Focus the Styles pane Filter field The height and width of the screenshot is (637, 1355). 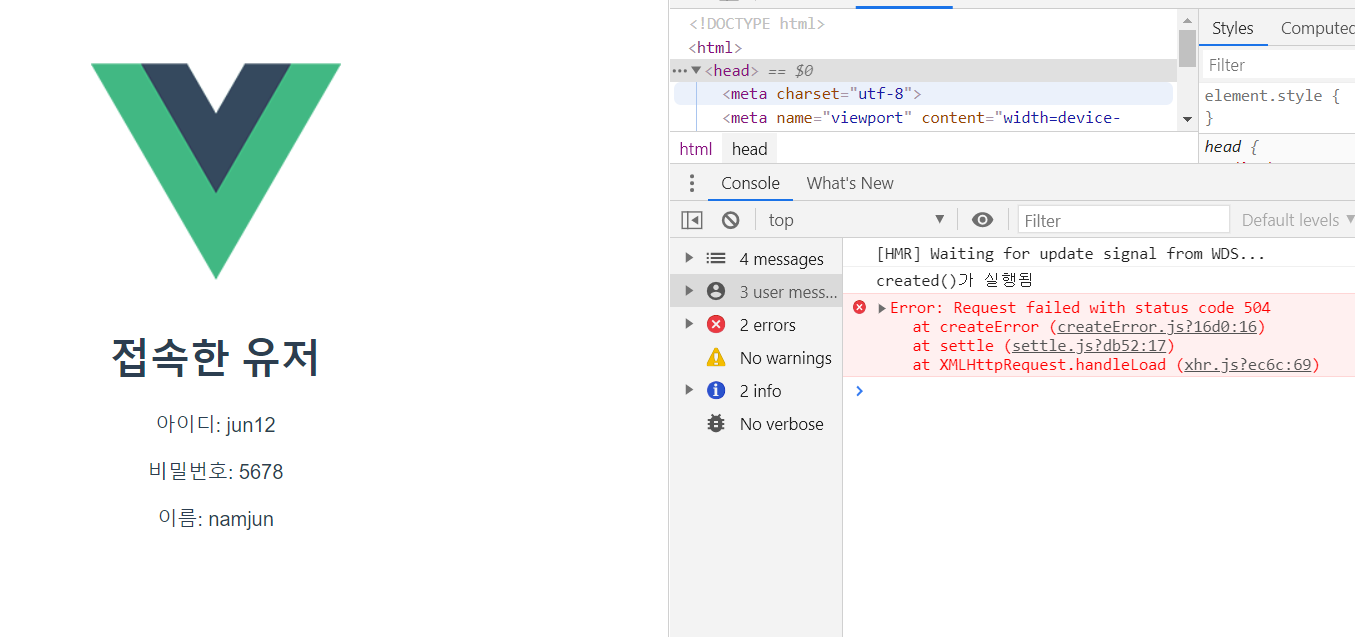tap(1279, 65)
